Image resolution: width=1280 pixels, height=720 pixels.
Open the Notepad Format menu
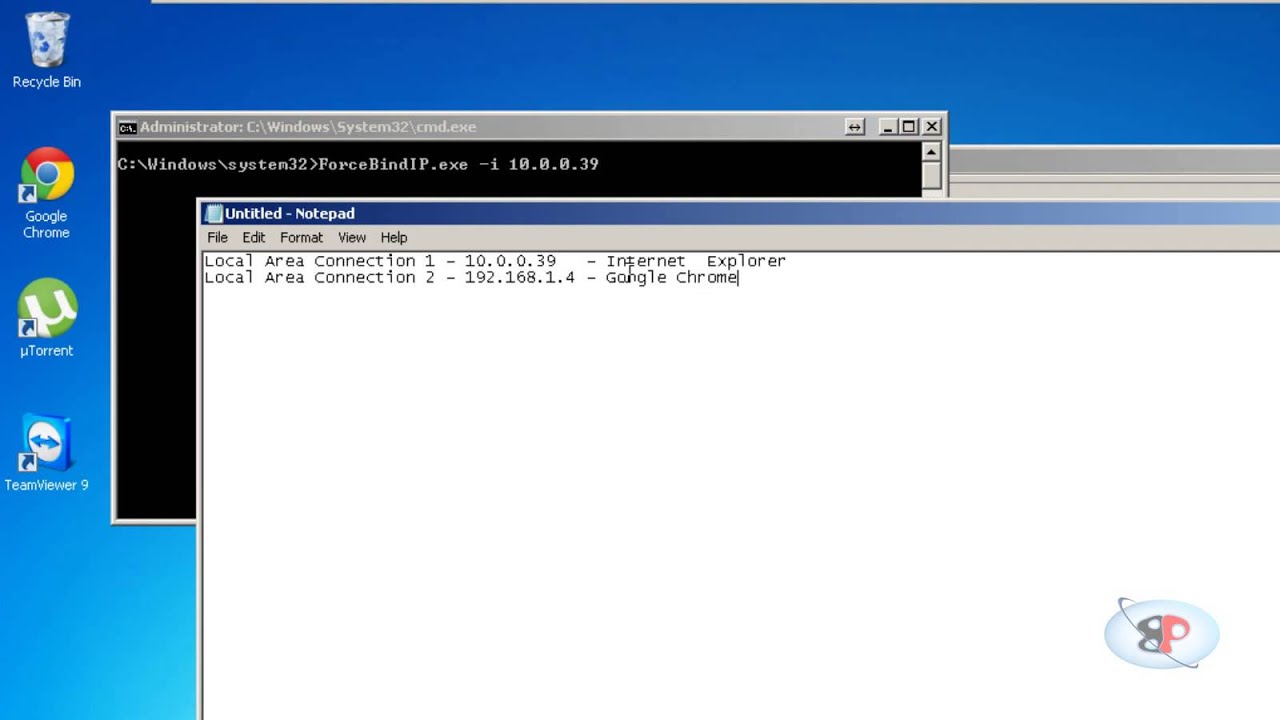pos(301,237)
